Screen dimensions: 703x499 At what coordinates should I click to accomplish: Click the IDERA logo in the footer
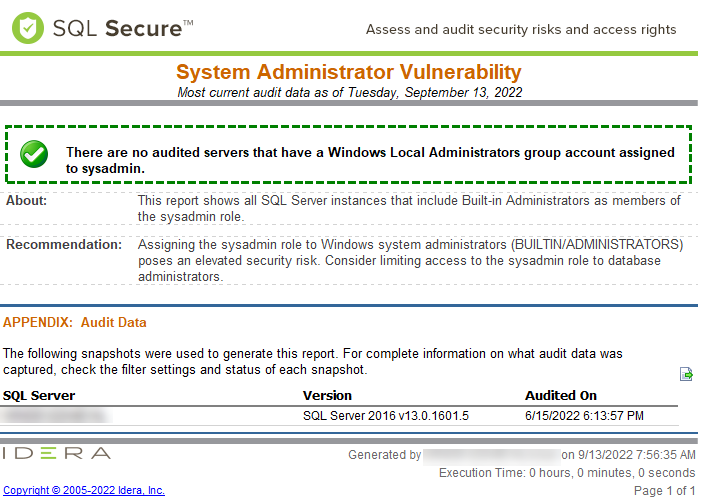coord(56,453)
